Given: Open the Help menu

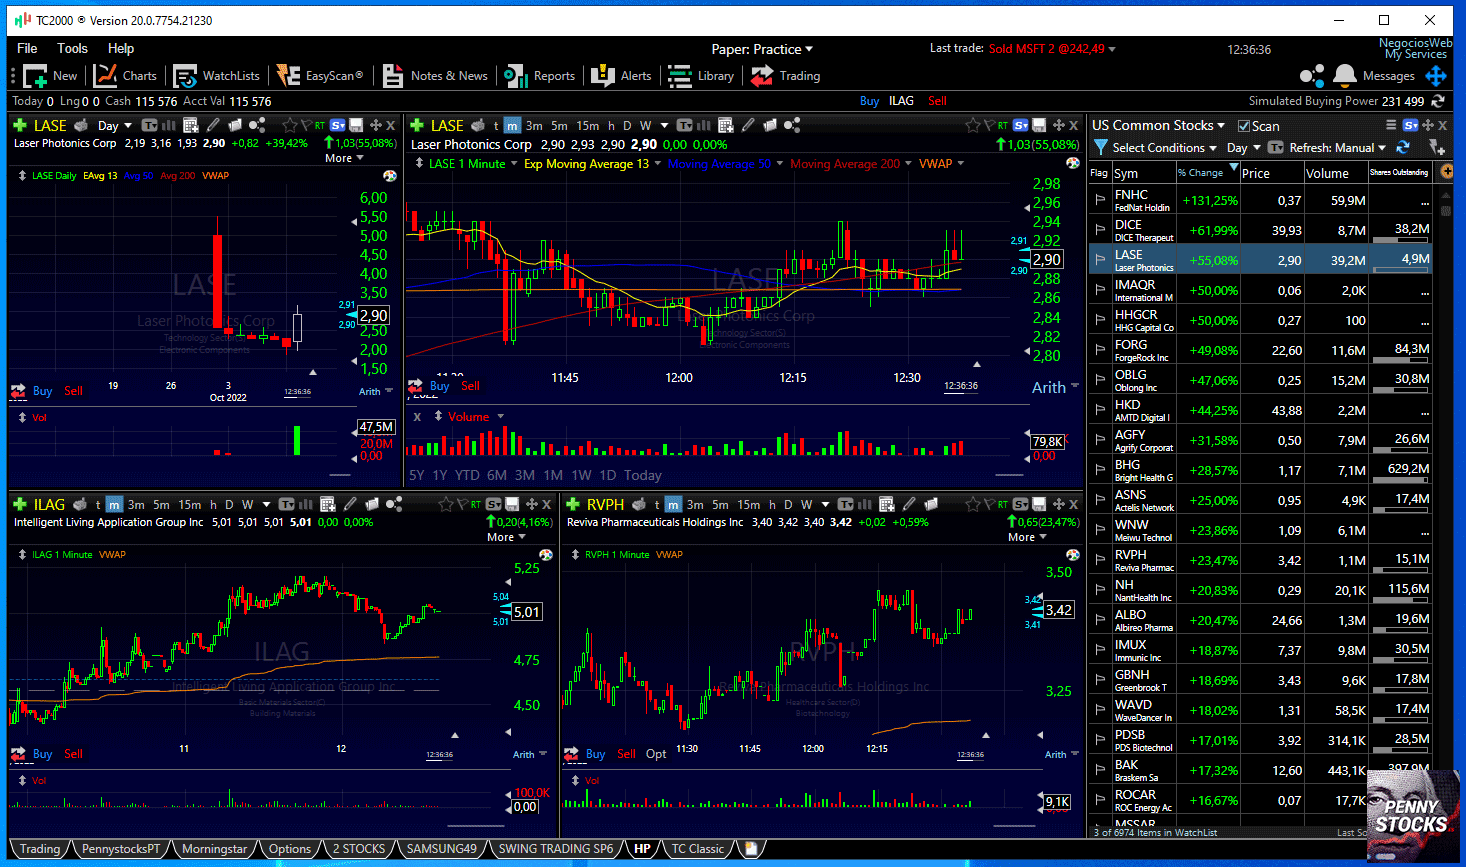Looking at the screenshot, I should [x=121, y=48].
